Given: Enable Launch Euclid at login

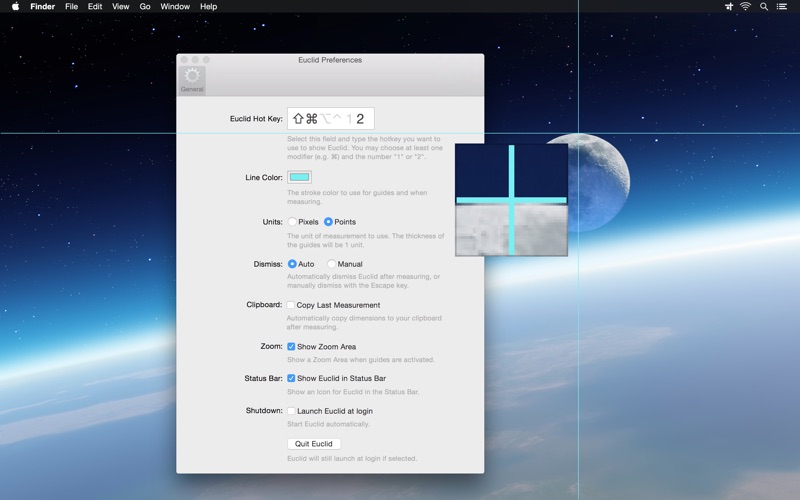Looking at the screenshot, I should (291, 411).
